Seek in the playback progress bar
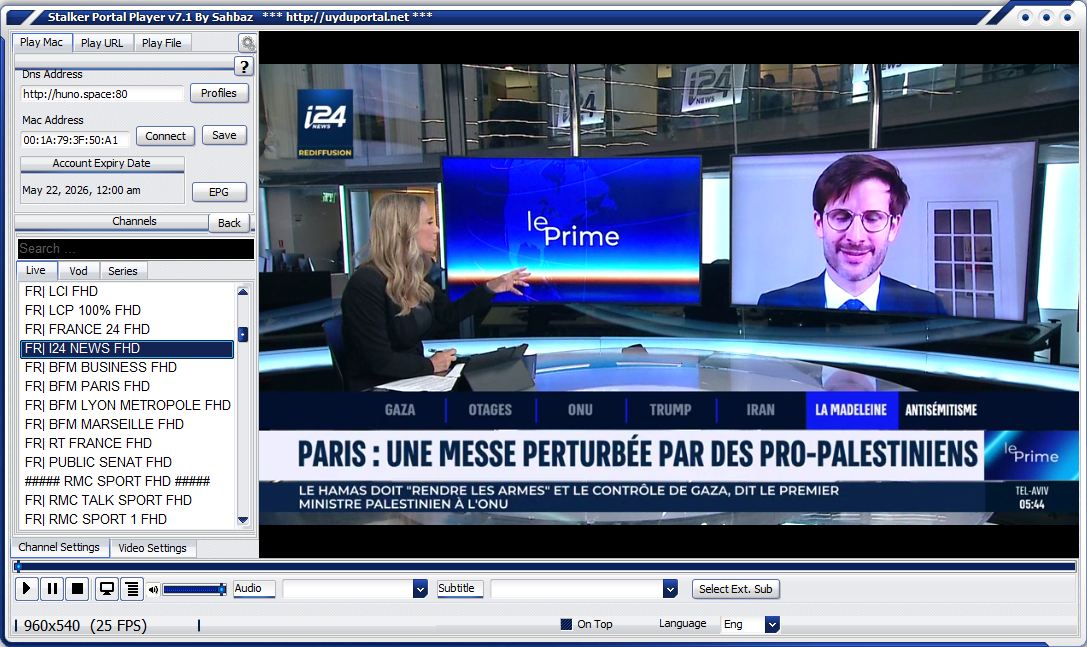This screenshot has width=1087, height=647. [545, 567]
